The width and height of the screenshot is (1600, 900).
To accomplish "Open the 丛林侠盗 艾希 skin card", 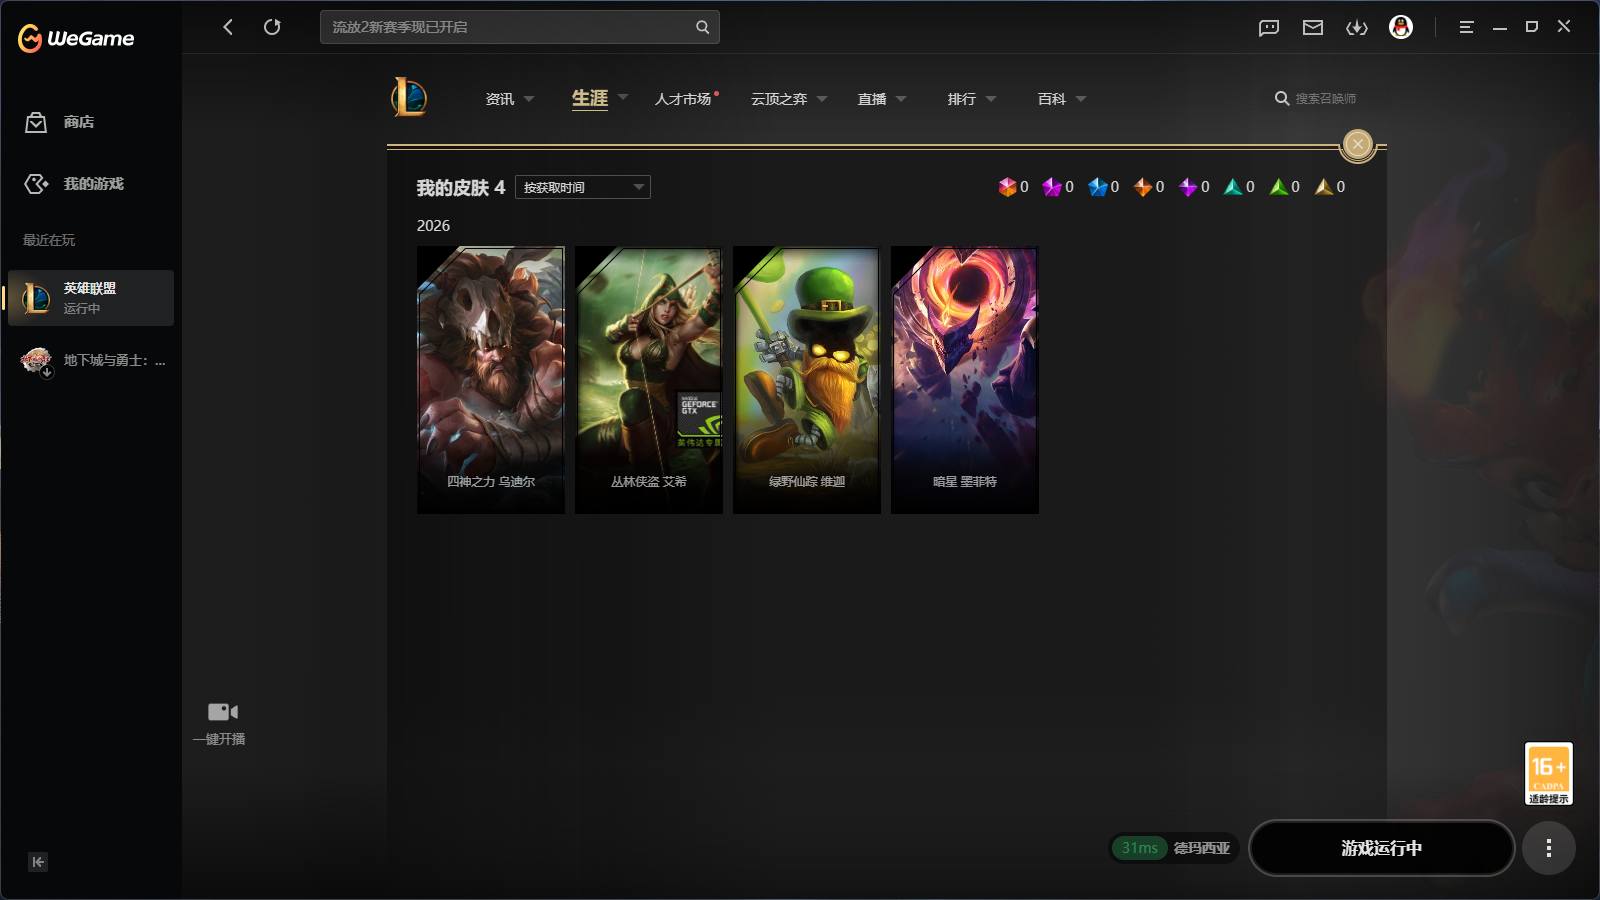I will (649, 380).
